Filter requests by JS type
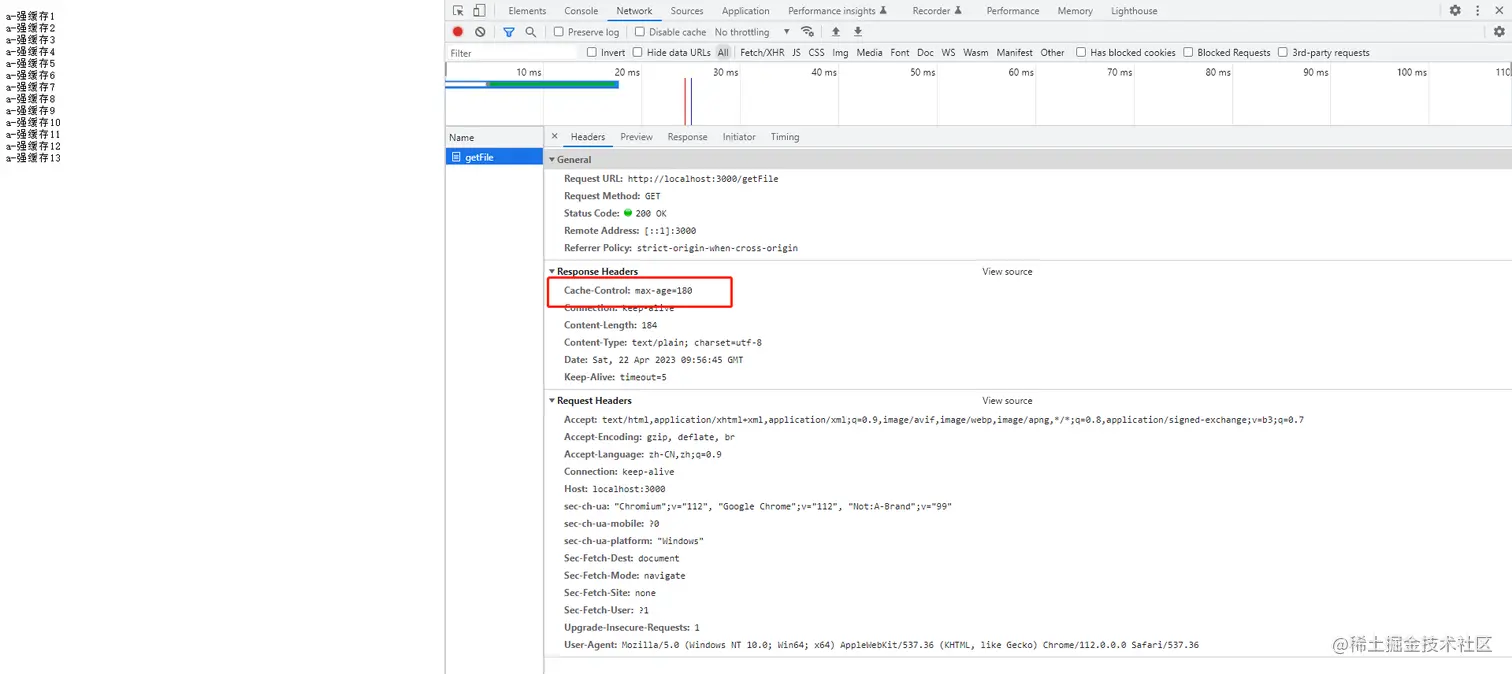 [x=796, y=52]
